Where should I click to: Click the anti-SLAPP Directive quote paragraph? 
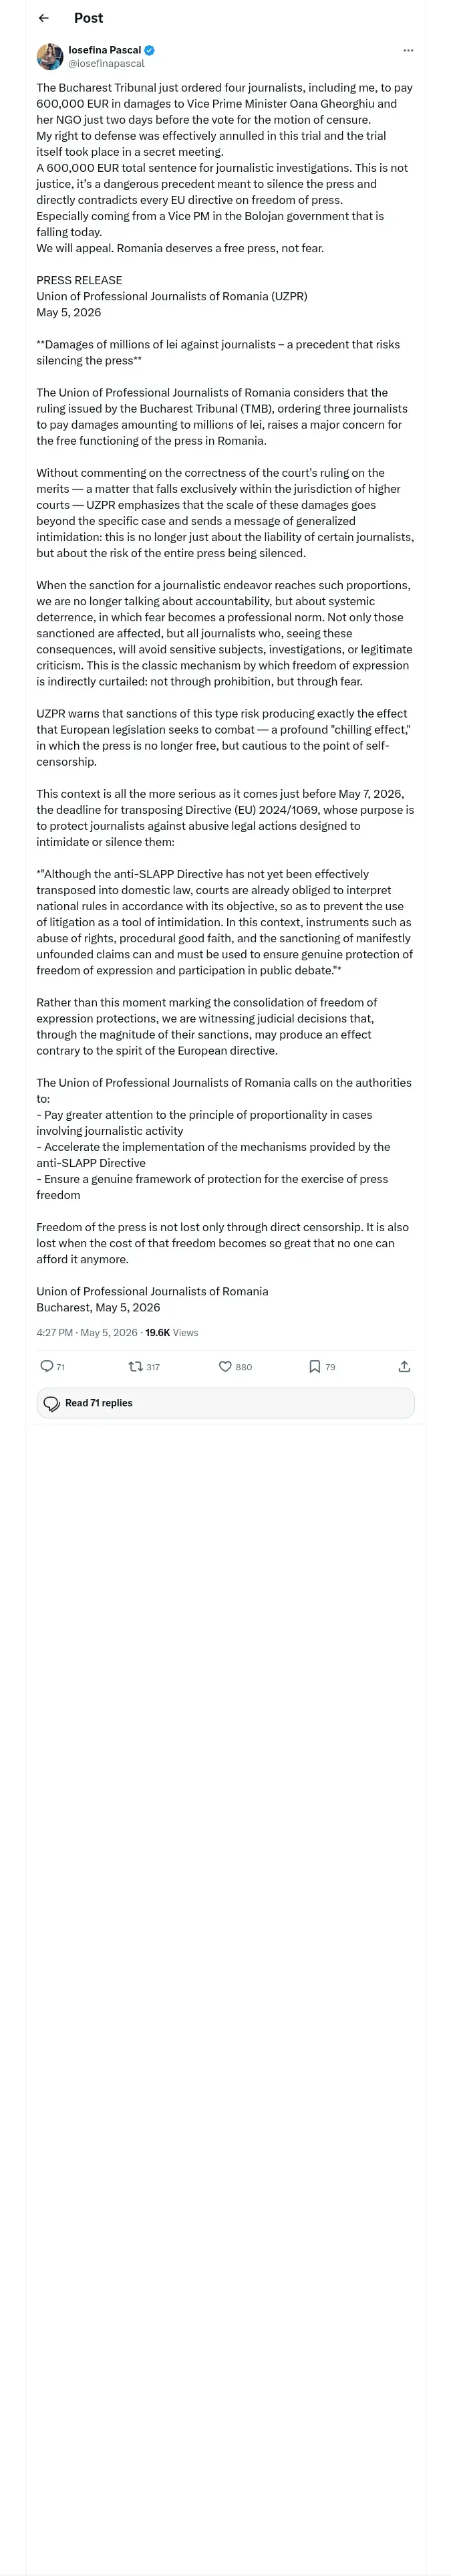coord(225,922)
